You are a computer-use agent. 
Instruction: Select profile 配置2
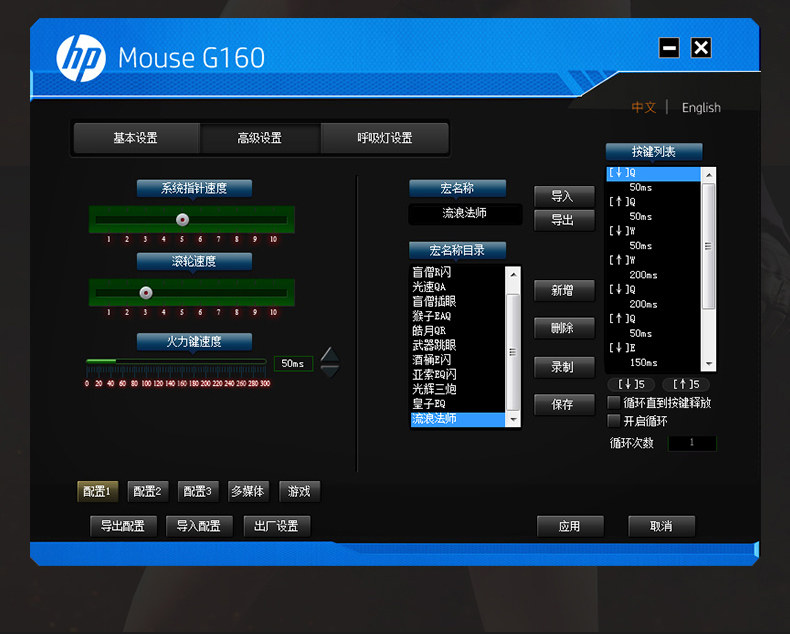coord(148,491)
